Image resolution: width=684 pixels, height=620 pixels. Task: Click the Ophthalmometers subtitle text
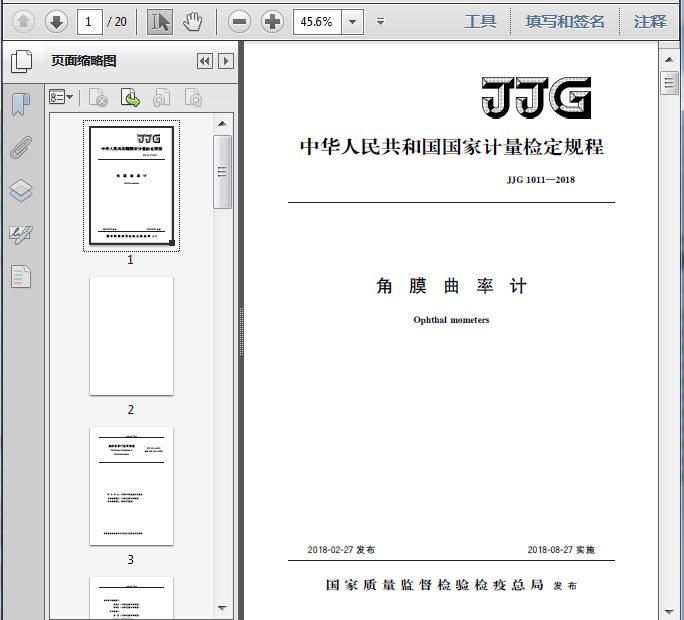451,320
